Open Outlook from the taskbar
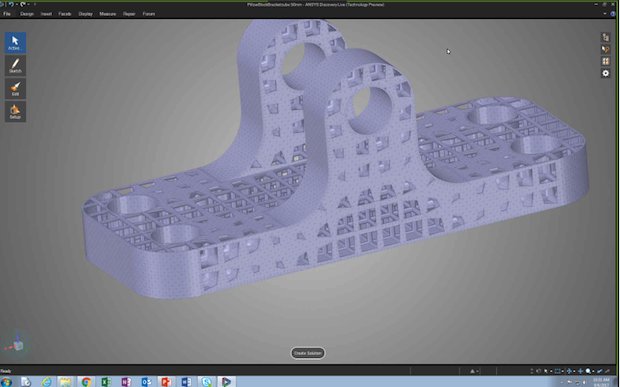This screenshot has height=387, width=620. click(146, 381)
